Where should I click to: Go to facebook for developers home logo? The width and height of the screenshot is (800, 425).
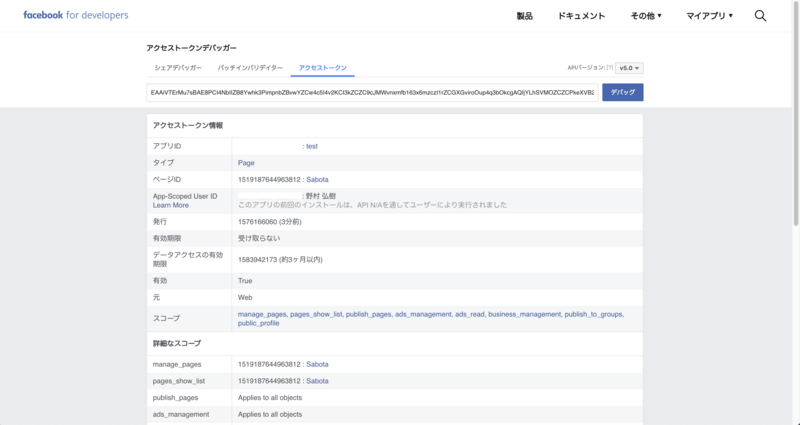pos(76,15)
